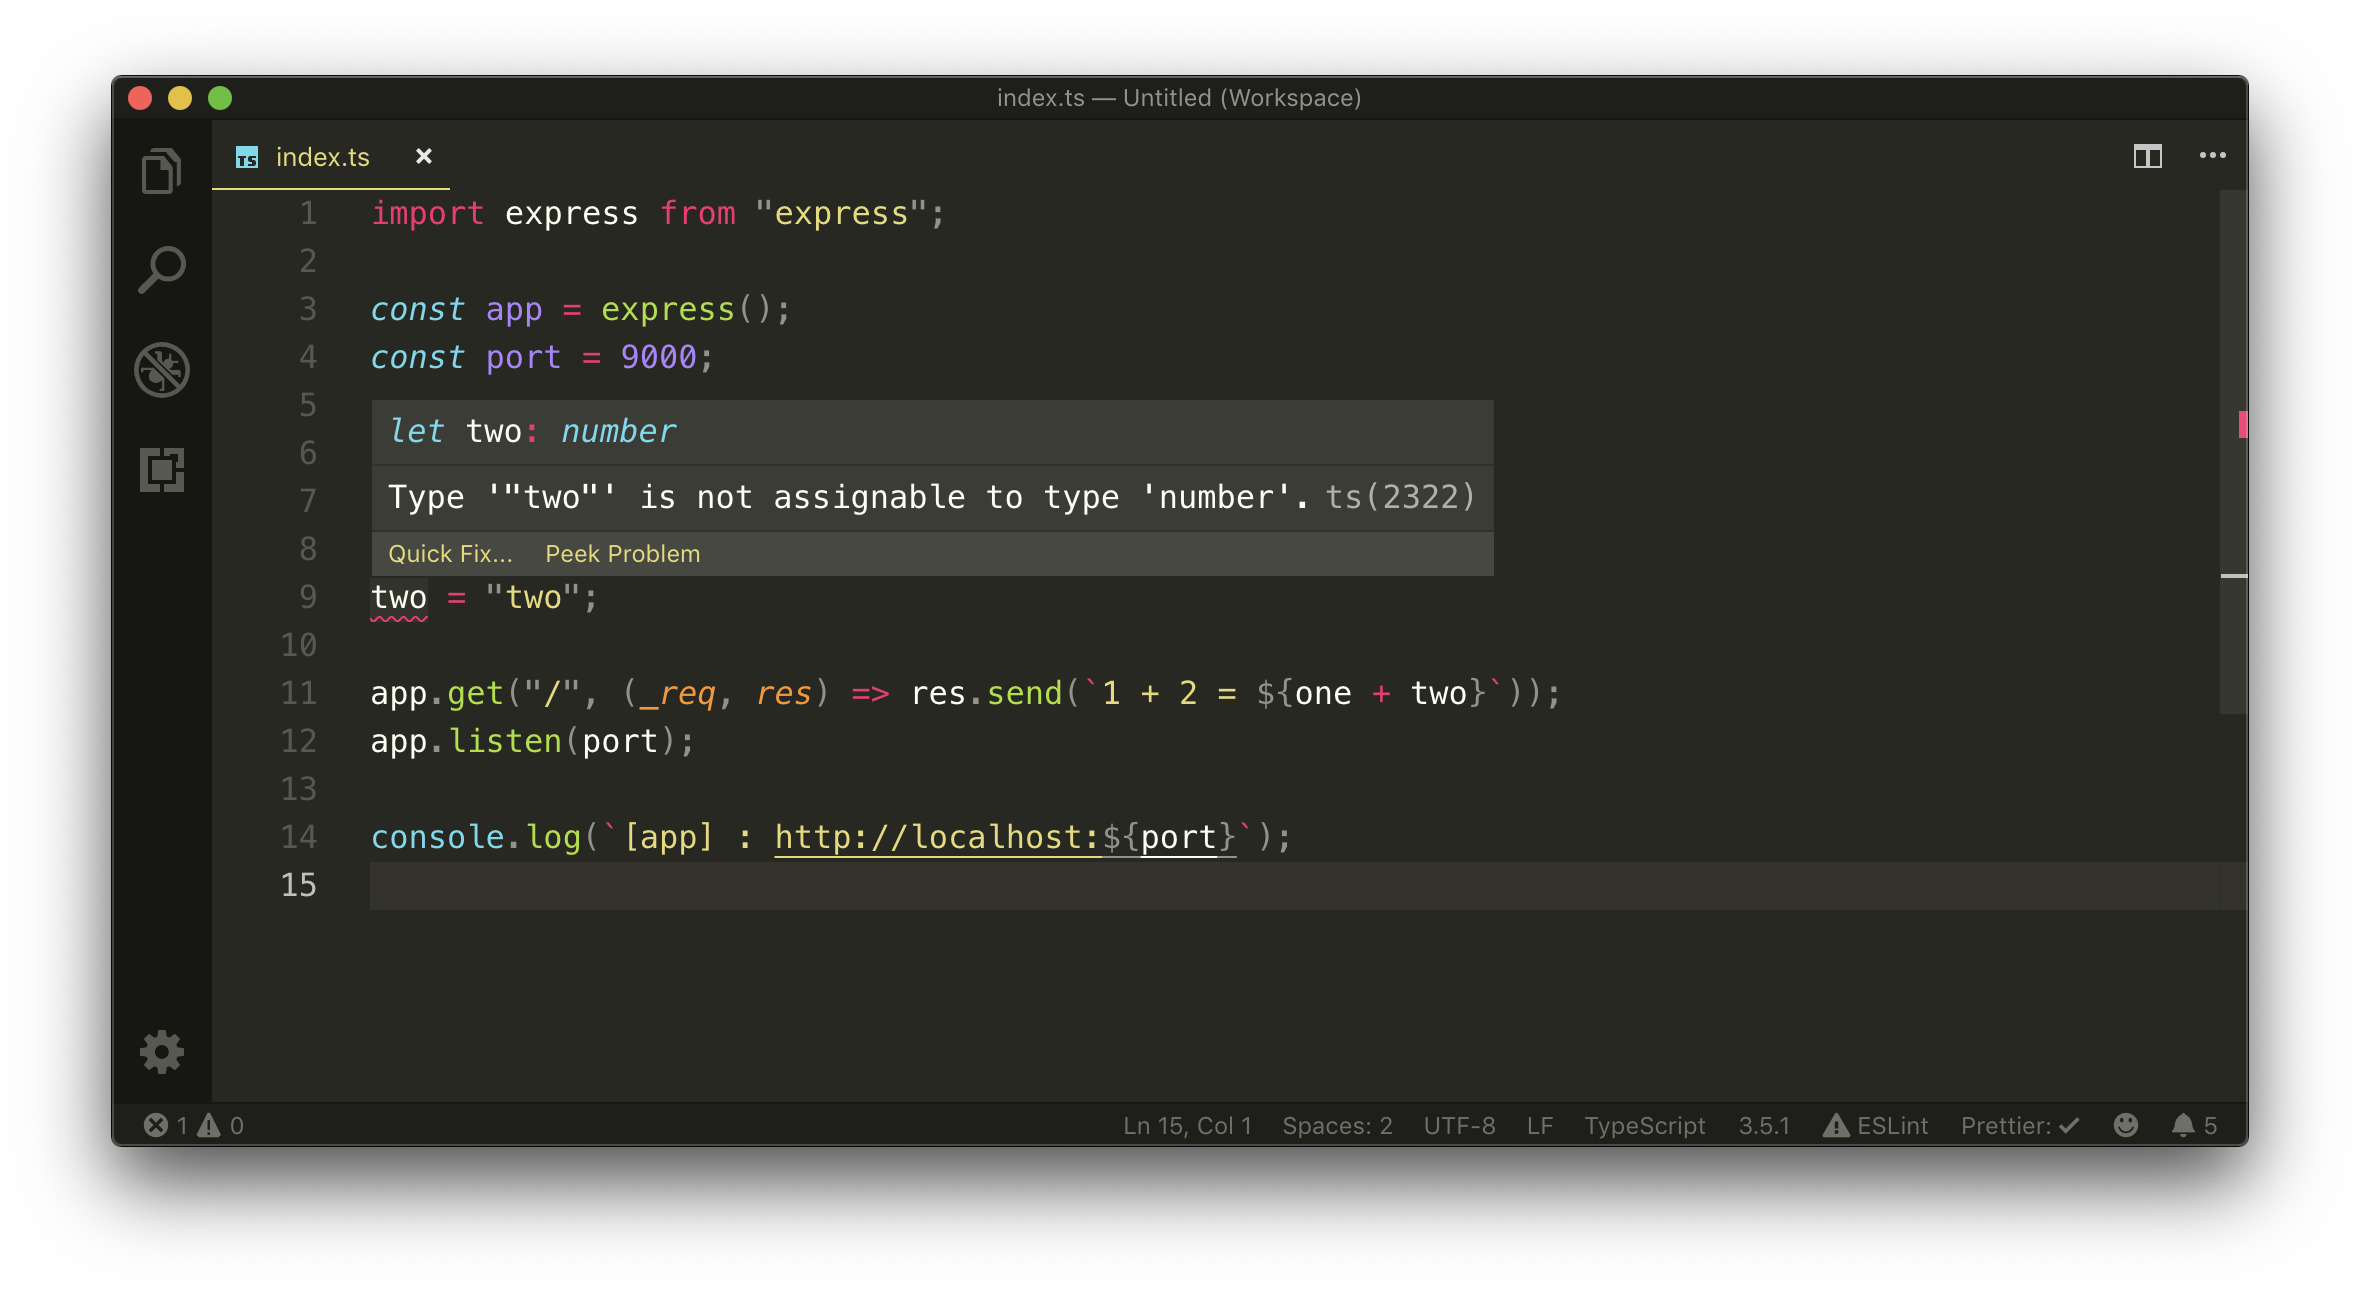Open the Settings gear menu
Viewport: 2360px width, 1294px height.
[x=162, y=1052]
